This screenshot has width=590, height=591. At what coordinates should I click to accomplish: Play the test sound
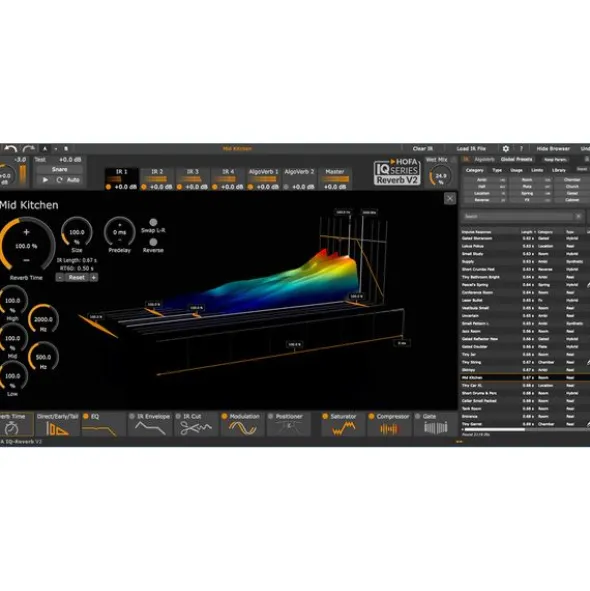pyautogui.click(x=45, y=180)
